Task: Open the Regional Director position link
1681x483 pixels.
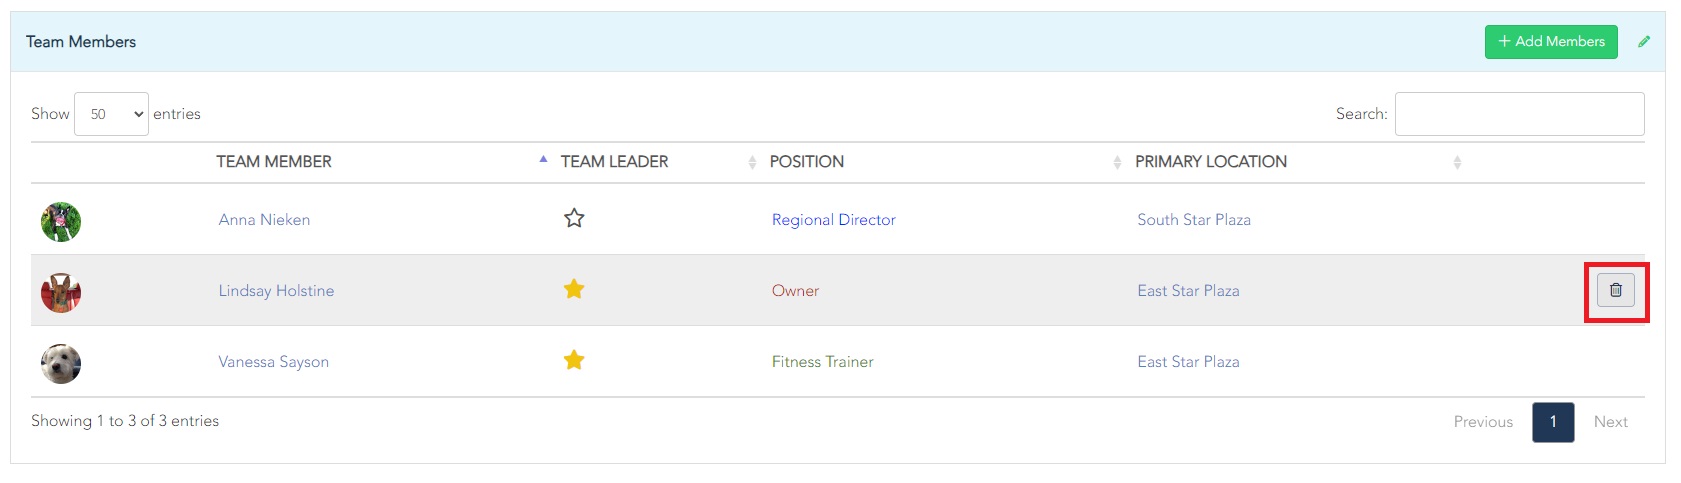Action: tap(833, 220)
